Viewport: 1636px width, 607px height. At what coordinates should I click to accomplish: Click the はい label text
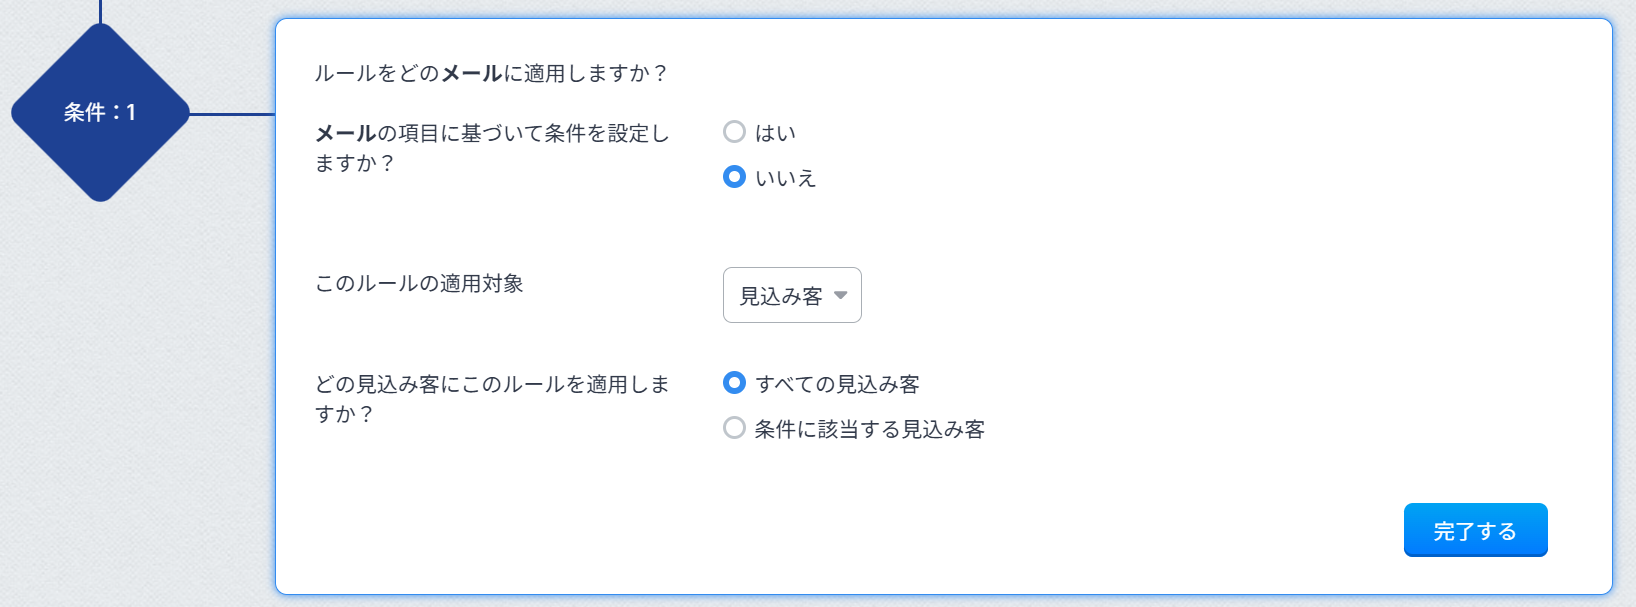(x=775, y=133)
